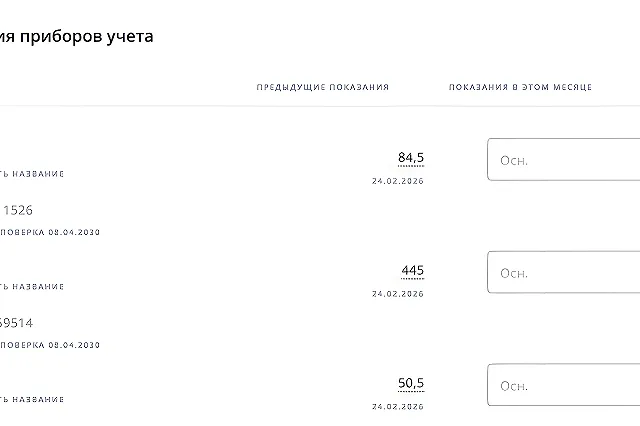
Task: Click the "Предыдущие показания" column header
Action: click(322, 88)
